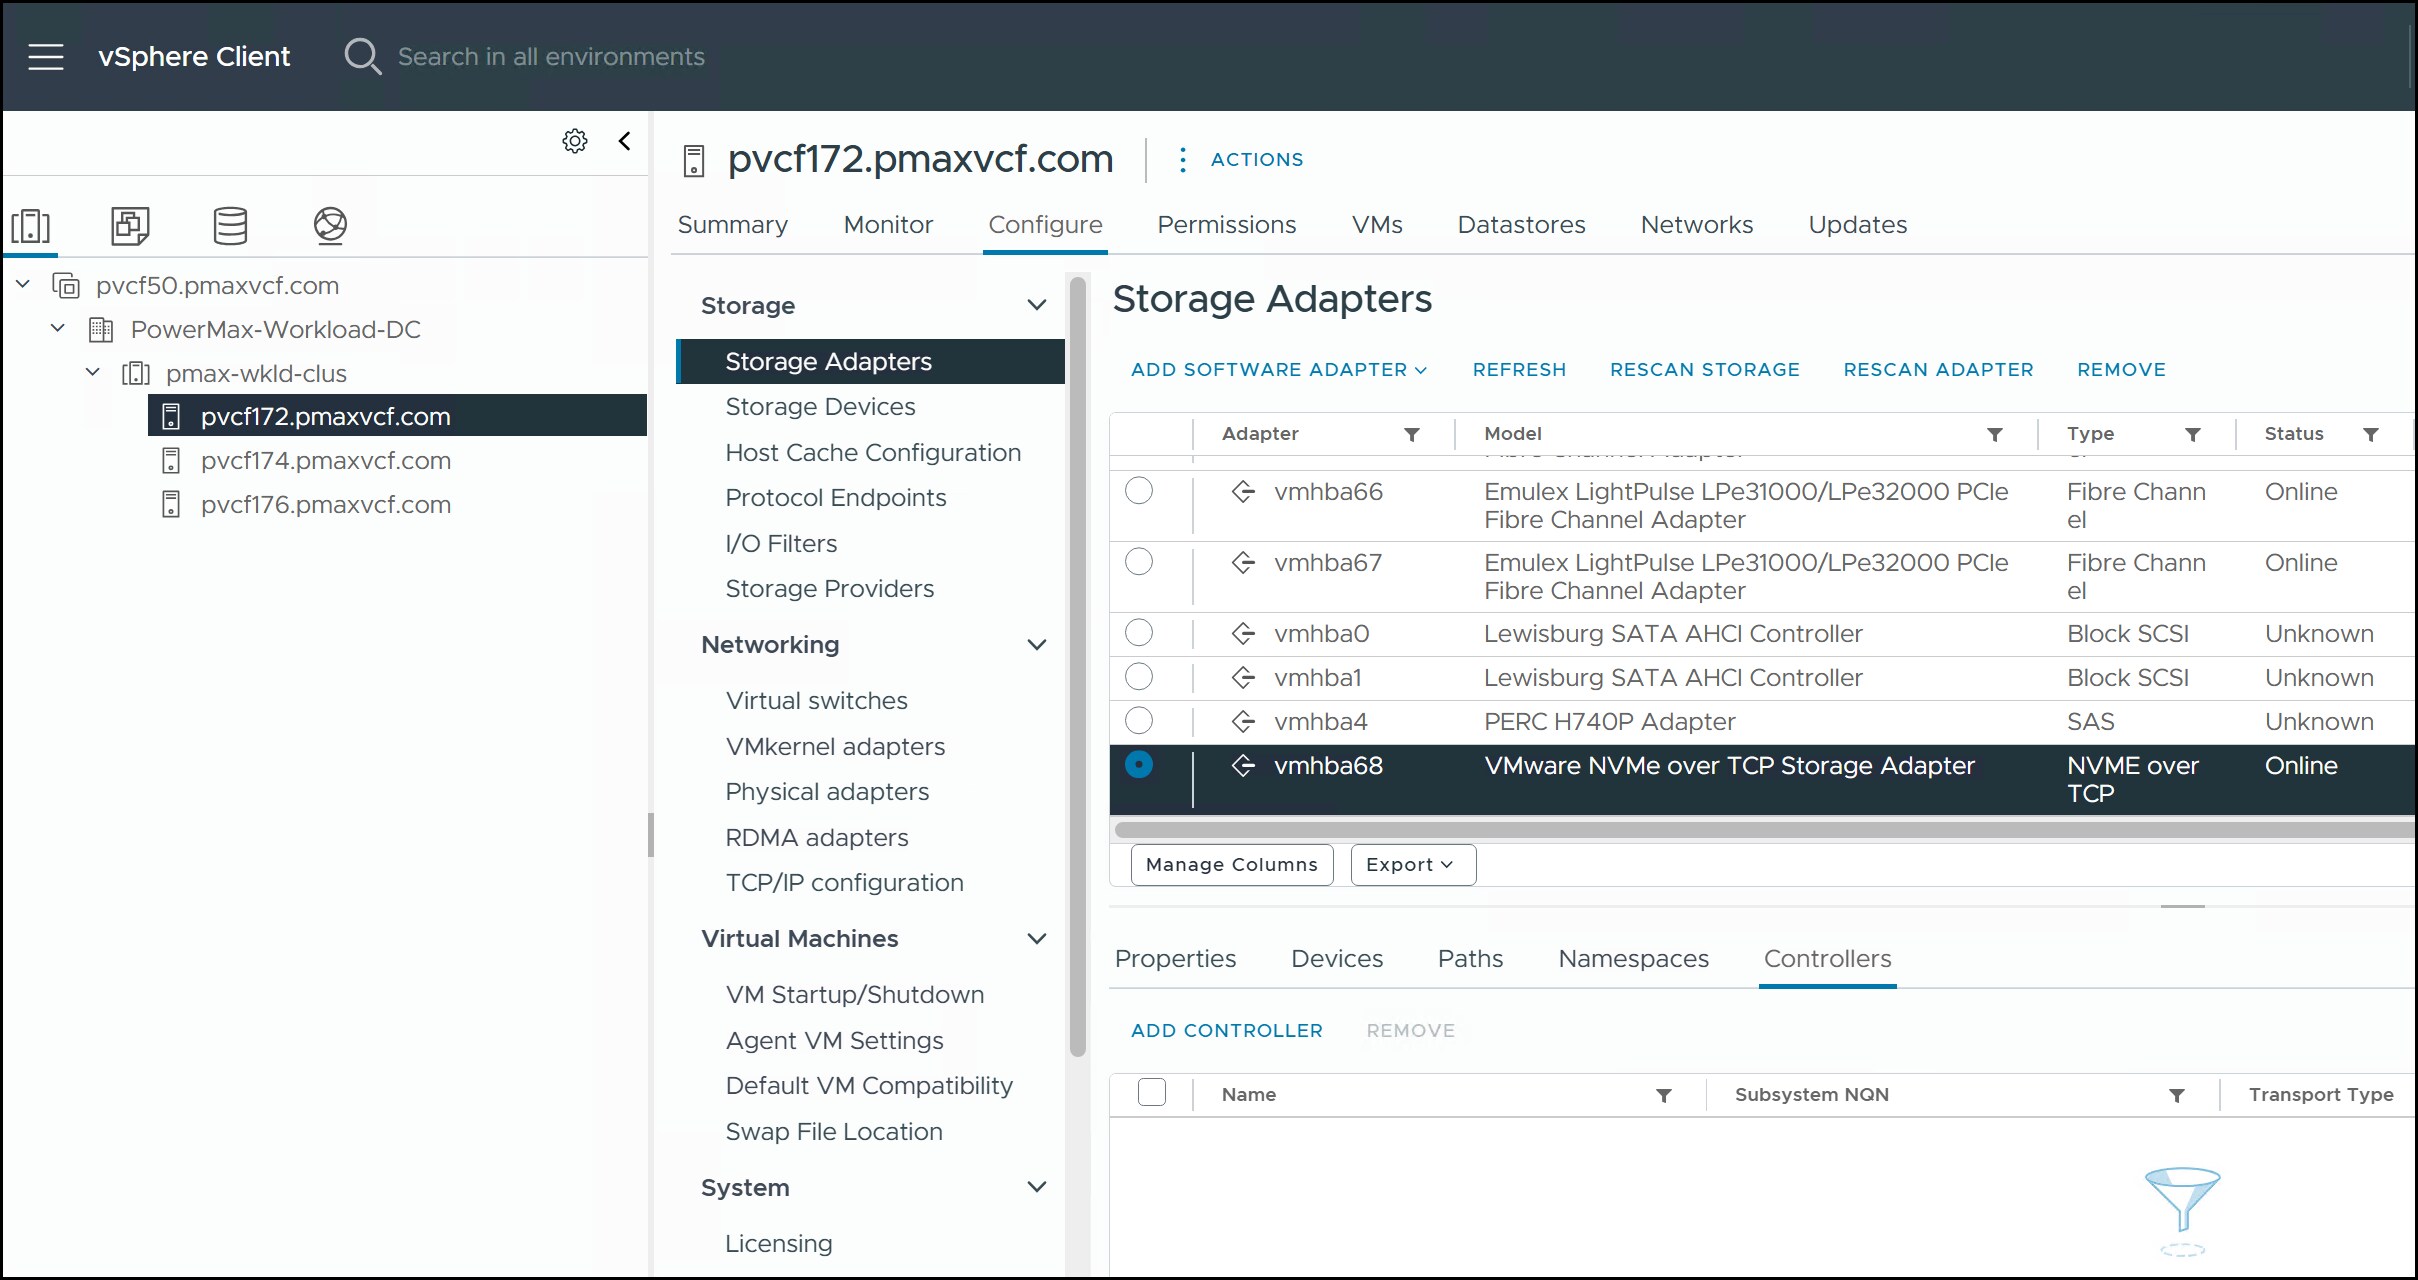
Task: Check the select-all controllers checkbox
Action: coord(1152,1093)
